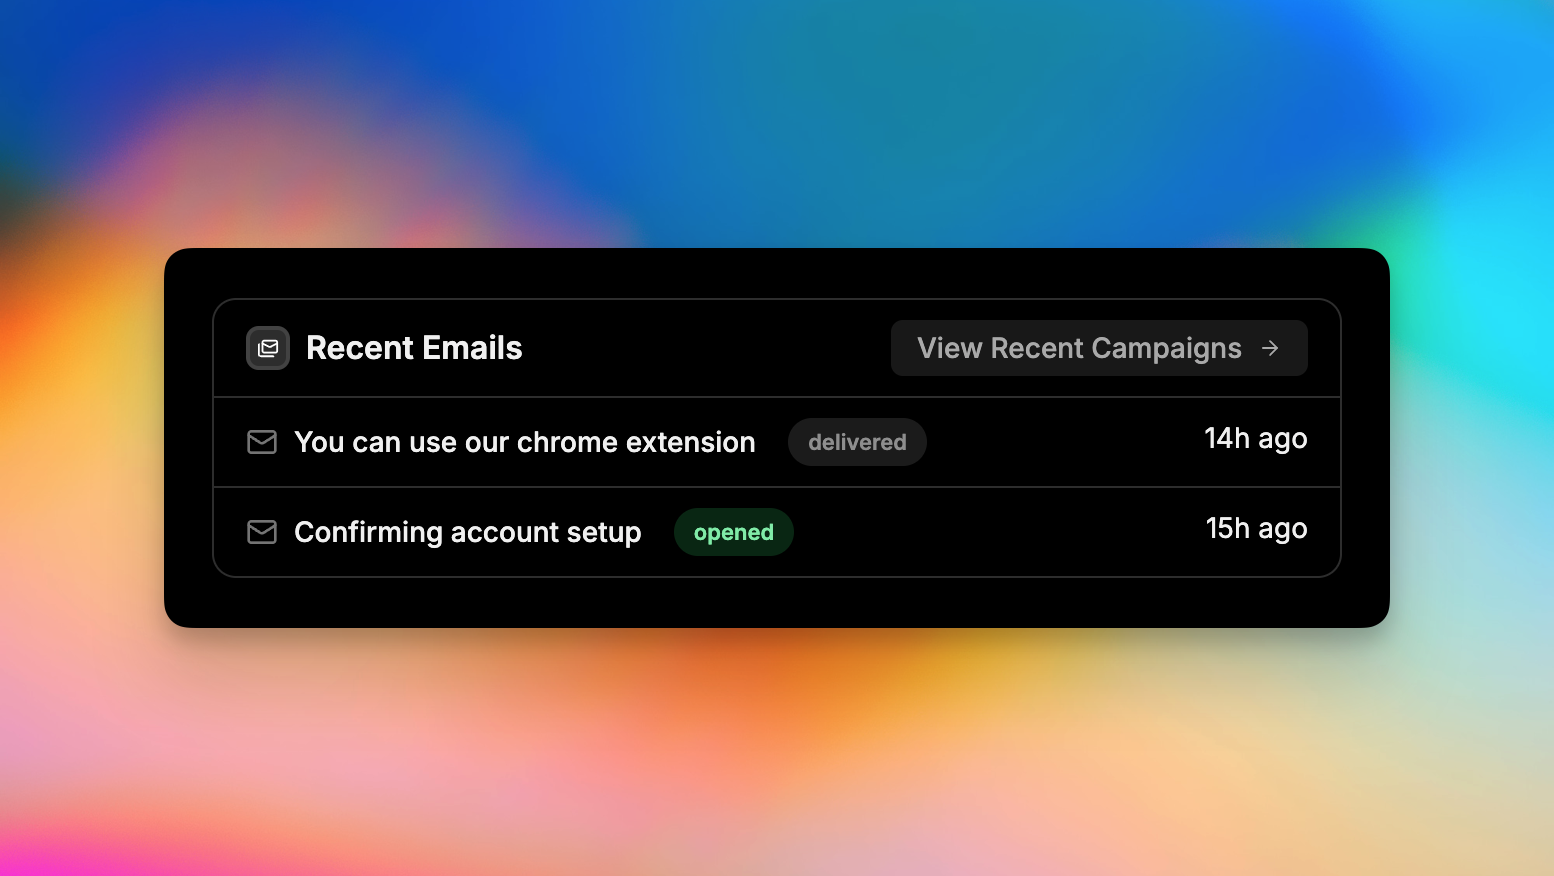This screenshot has width=1554, height=876.
Task: Click the '14h ago' timestamp
Action: (x=1255, y=439)
